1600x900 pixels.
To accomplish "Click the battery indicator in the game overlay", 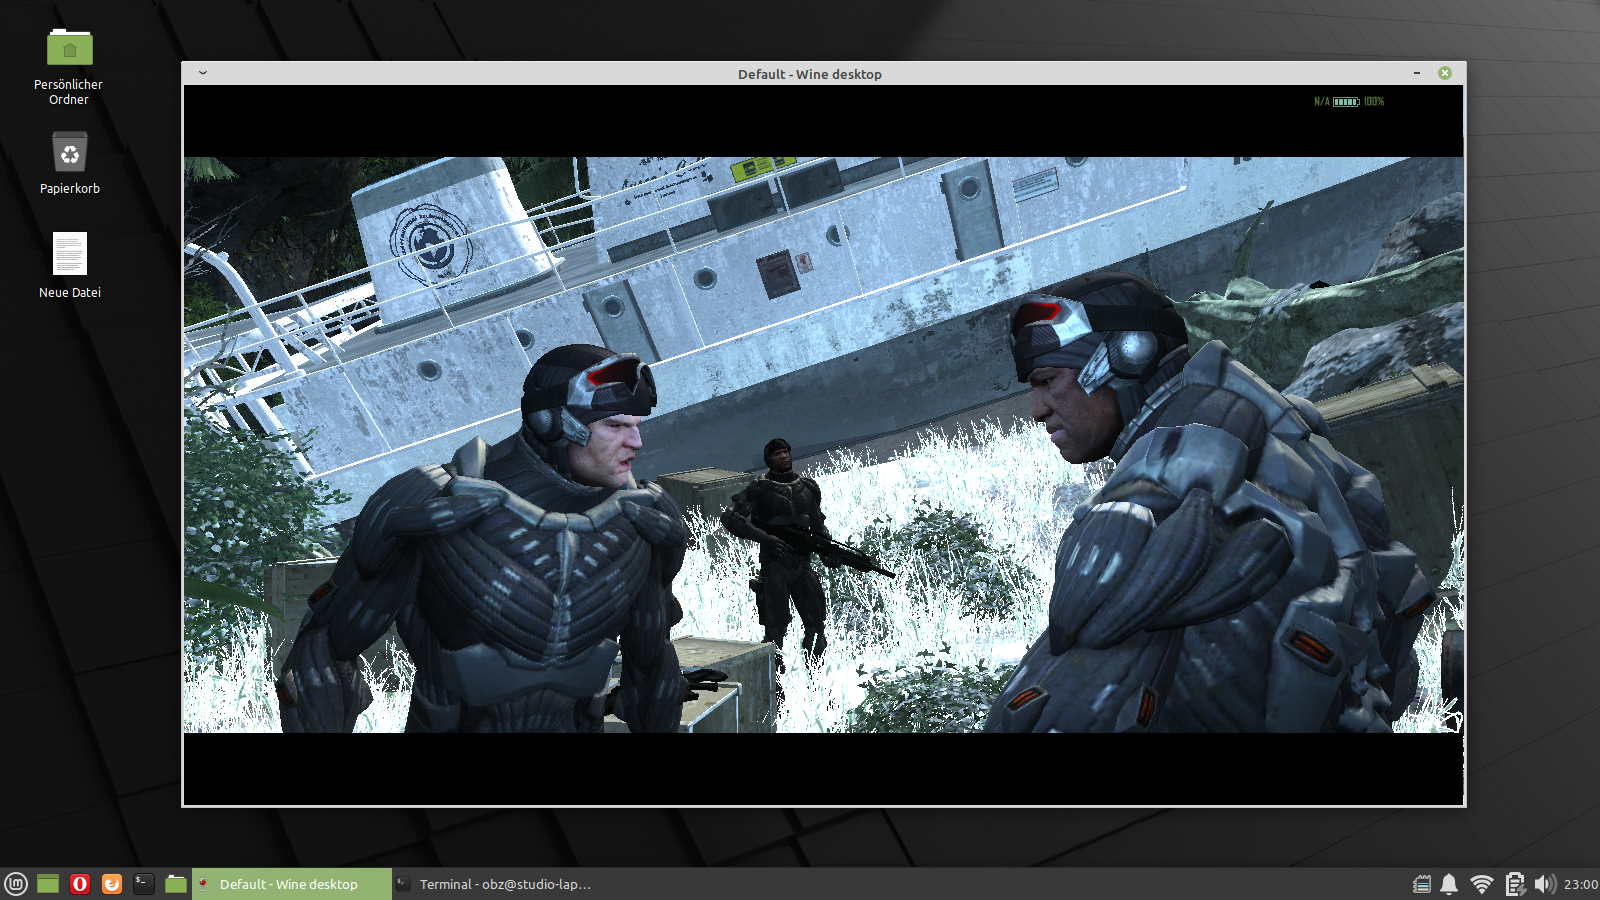I will pos(1346,101).
